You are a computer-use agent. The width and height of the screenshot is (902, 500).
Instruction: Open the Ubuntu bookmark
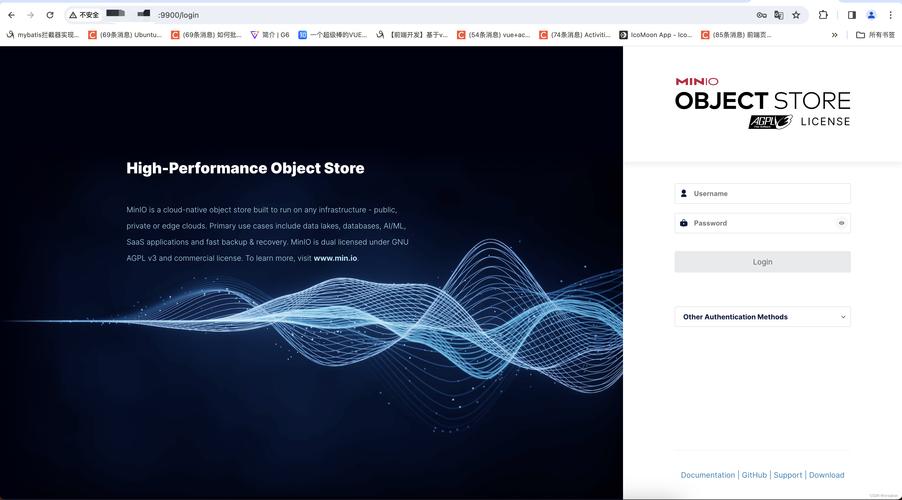pyautogui.click(x=125, y=35)
